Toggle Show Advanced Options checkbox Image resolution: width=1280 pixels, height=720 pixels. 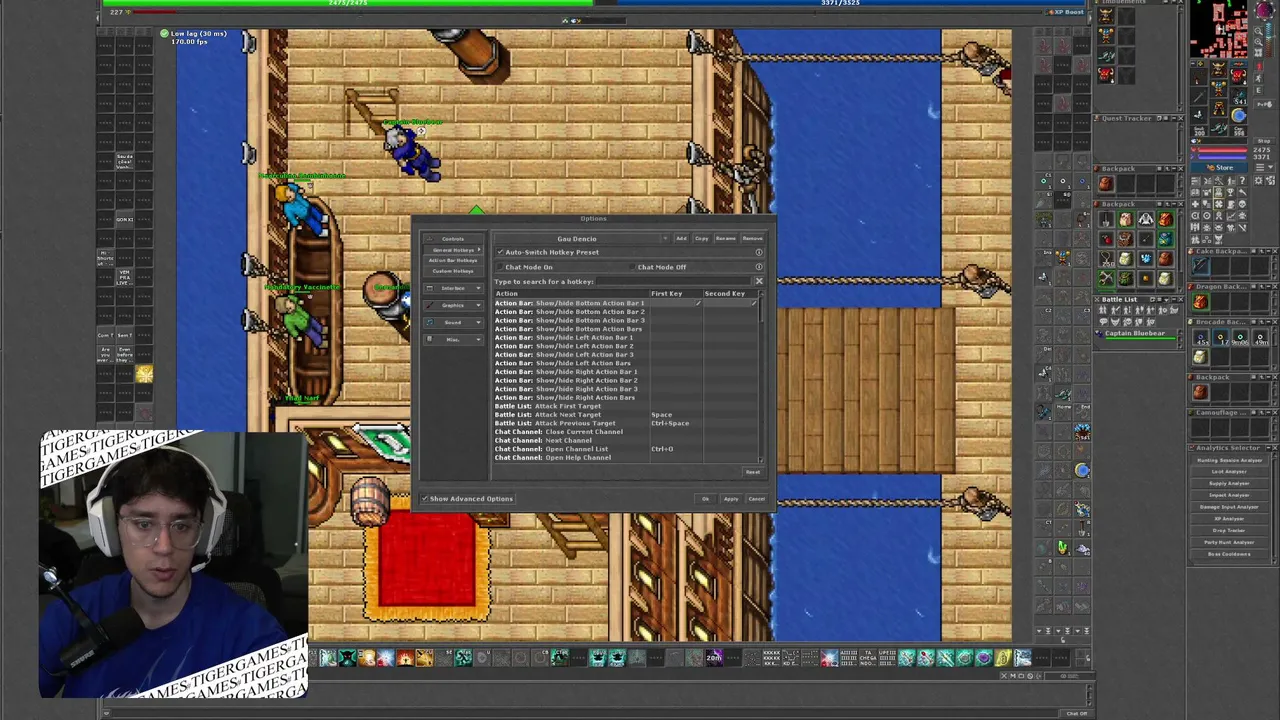click(425, 499)
